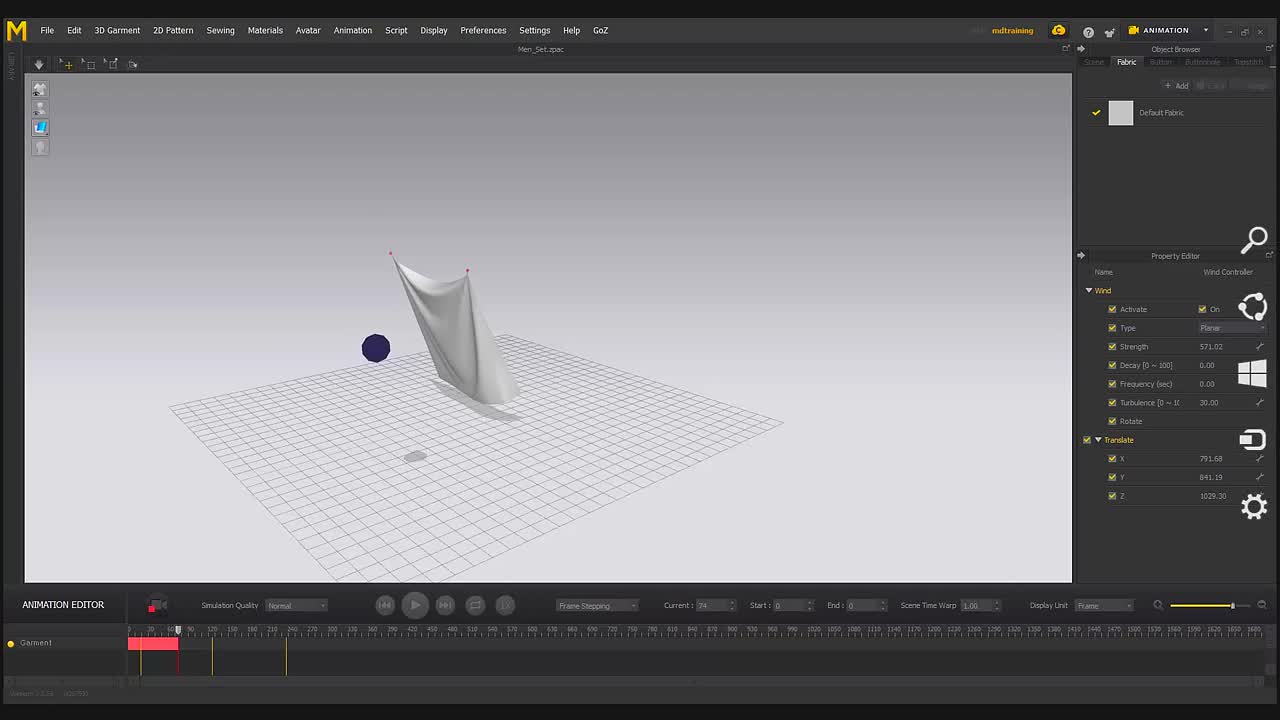Click the large magnifier search overlay icon
The image size is (1280, 720).
point(1254,240)
